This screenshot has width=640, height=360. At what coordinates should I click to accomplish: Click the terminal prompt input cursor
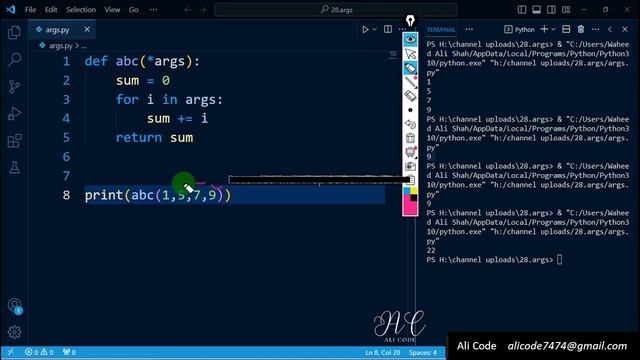pos(560,260)
